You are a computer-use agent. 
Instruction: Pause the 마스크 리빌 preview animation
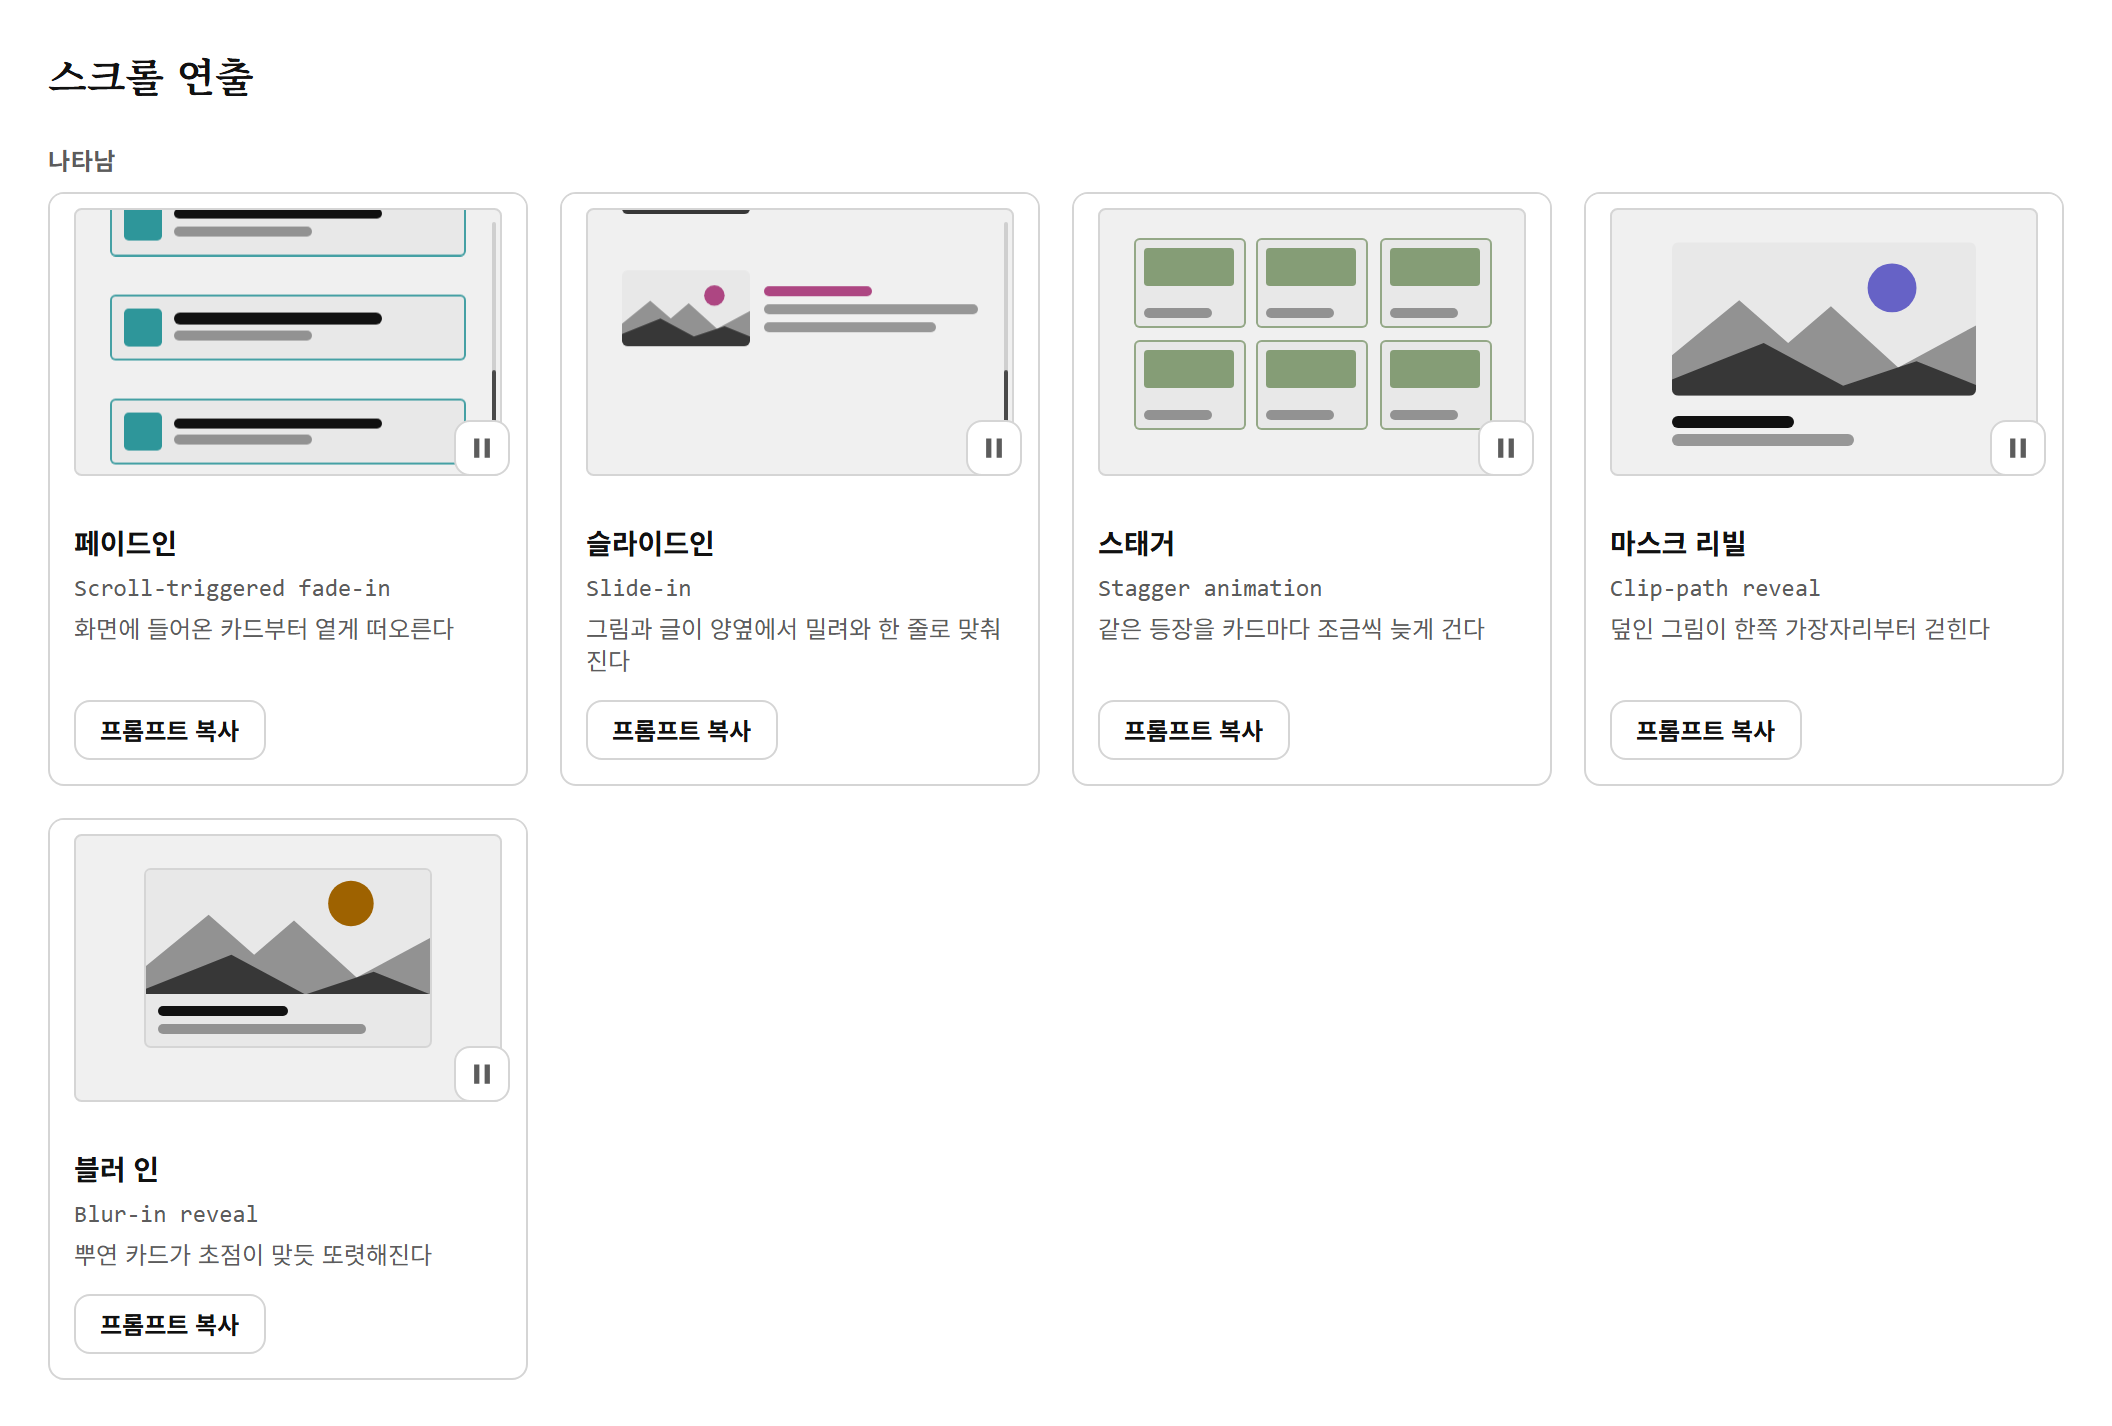[2018, 448]
